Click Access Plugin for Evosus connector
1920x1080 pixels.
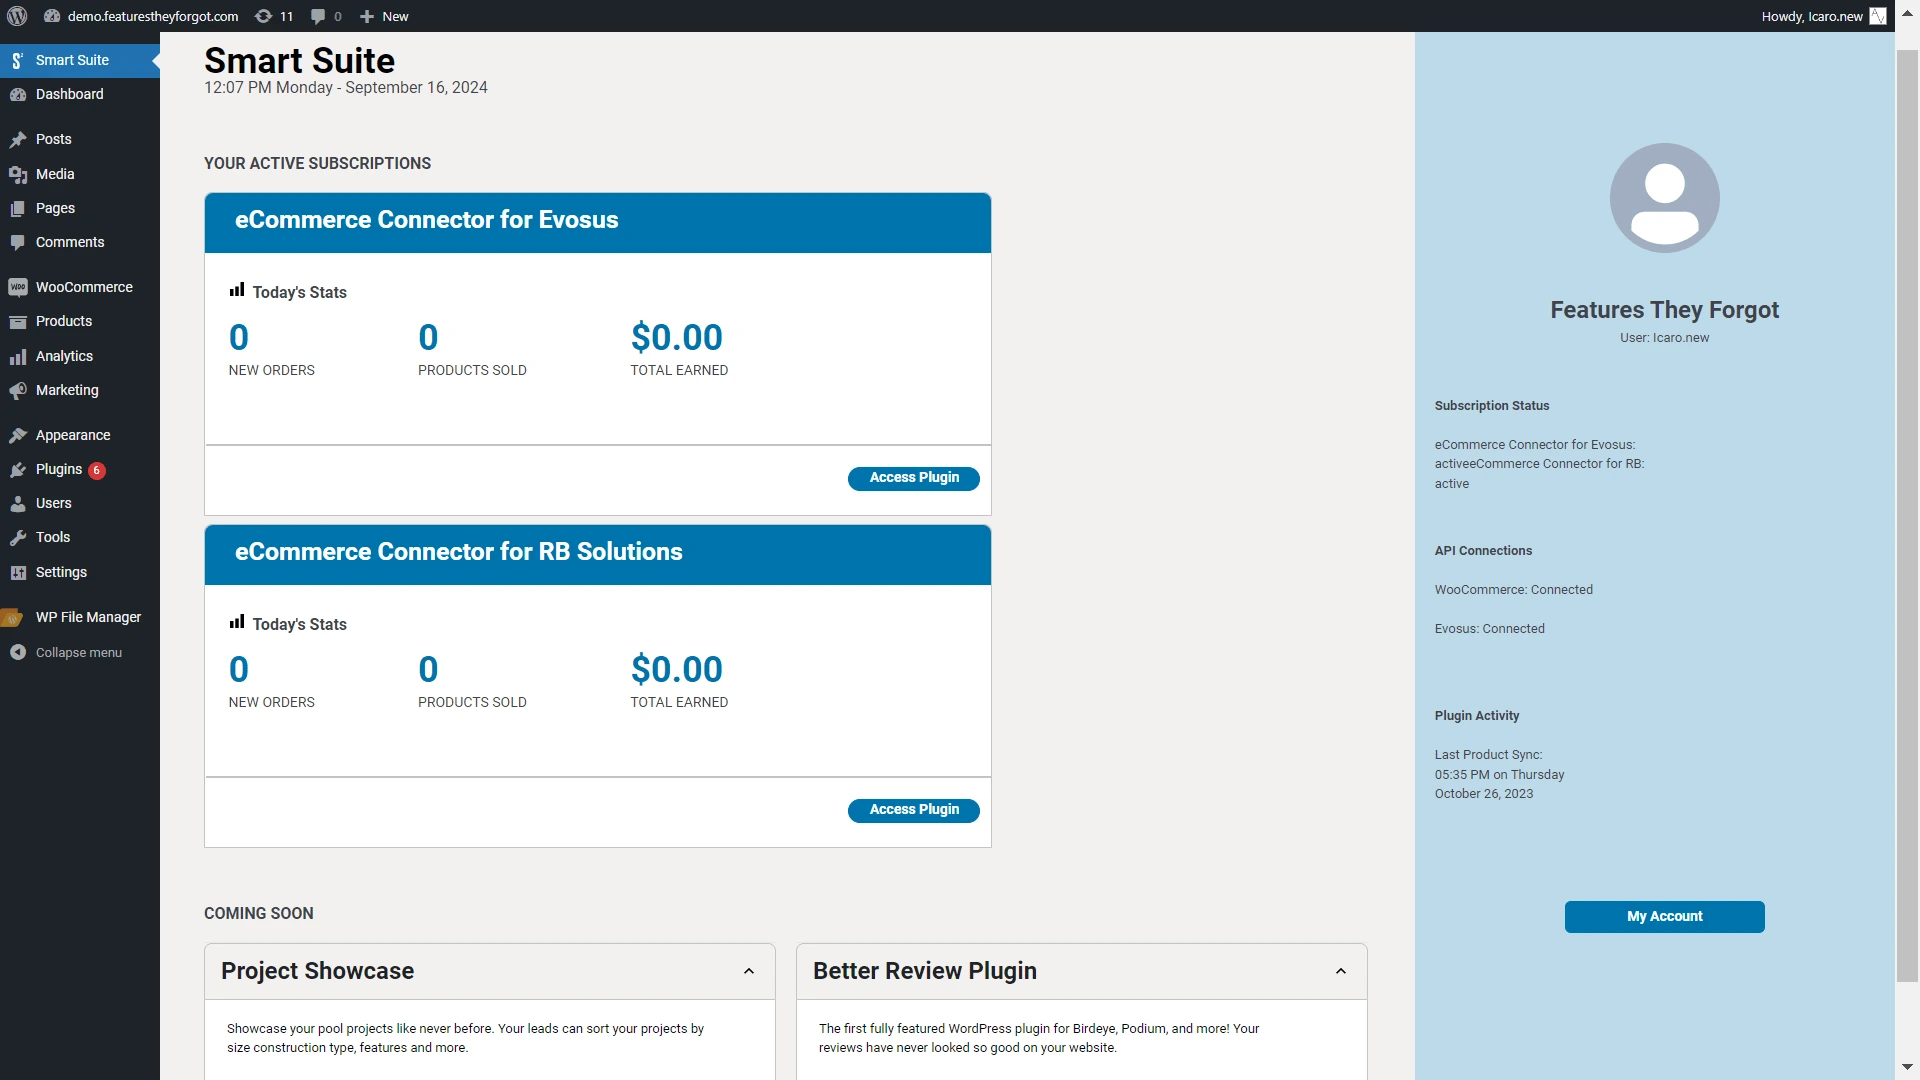[x=913, y=478]
